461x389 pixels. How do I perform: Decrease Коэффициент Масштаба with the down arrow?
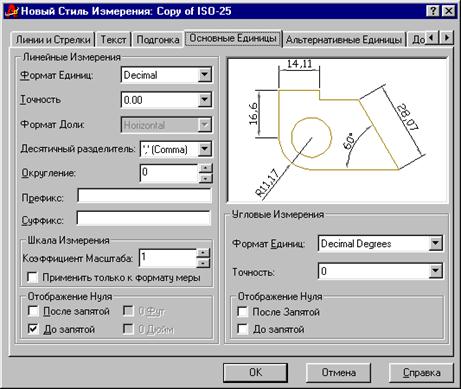click(203, 263)
